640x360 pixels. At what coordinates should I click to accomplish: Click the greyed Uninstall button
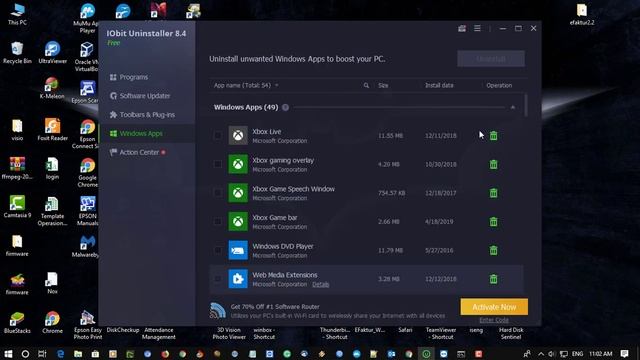coord(491,59)
